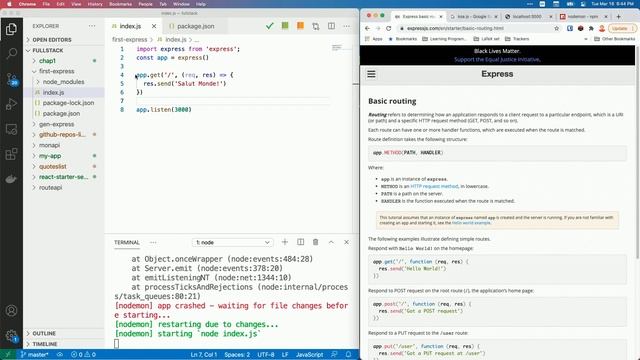Open the Explorer view in the activity bar
This screenshot has width=640, height=360.
(x=11, y=29)
